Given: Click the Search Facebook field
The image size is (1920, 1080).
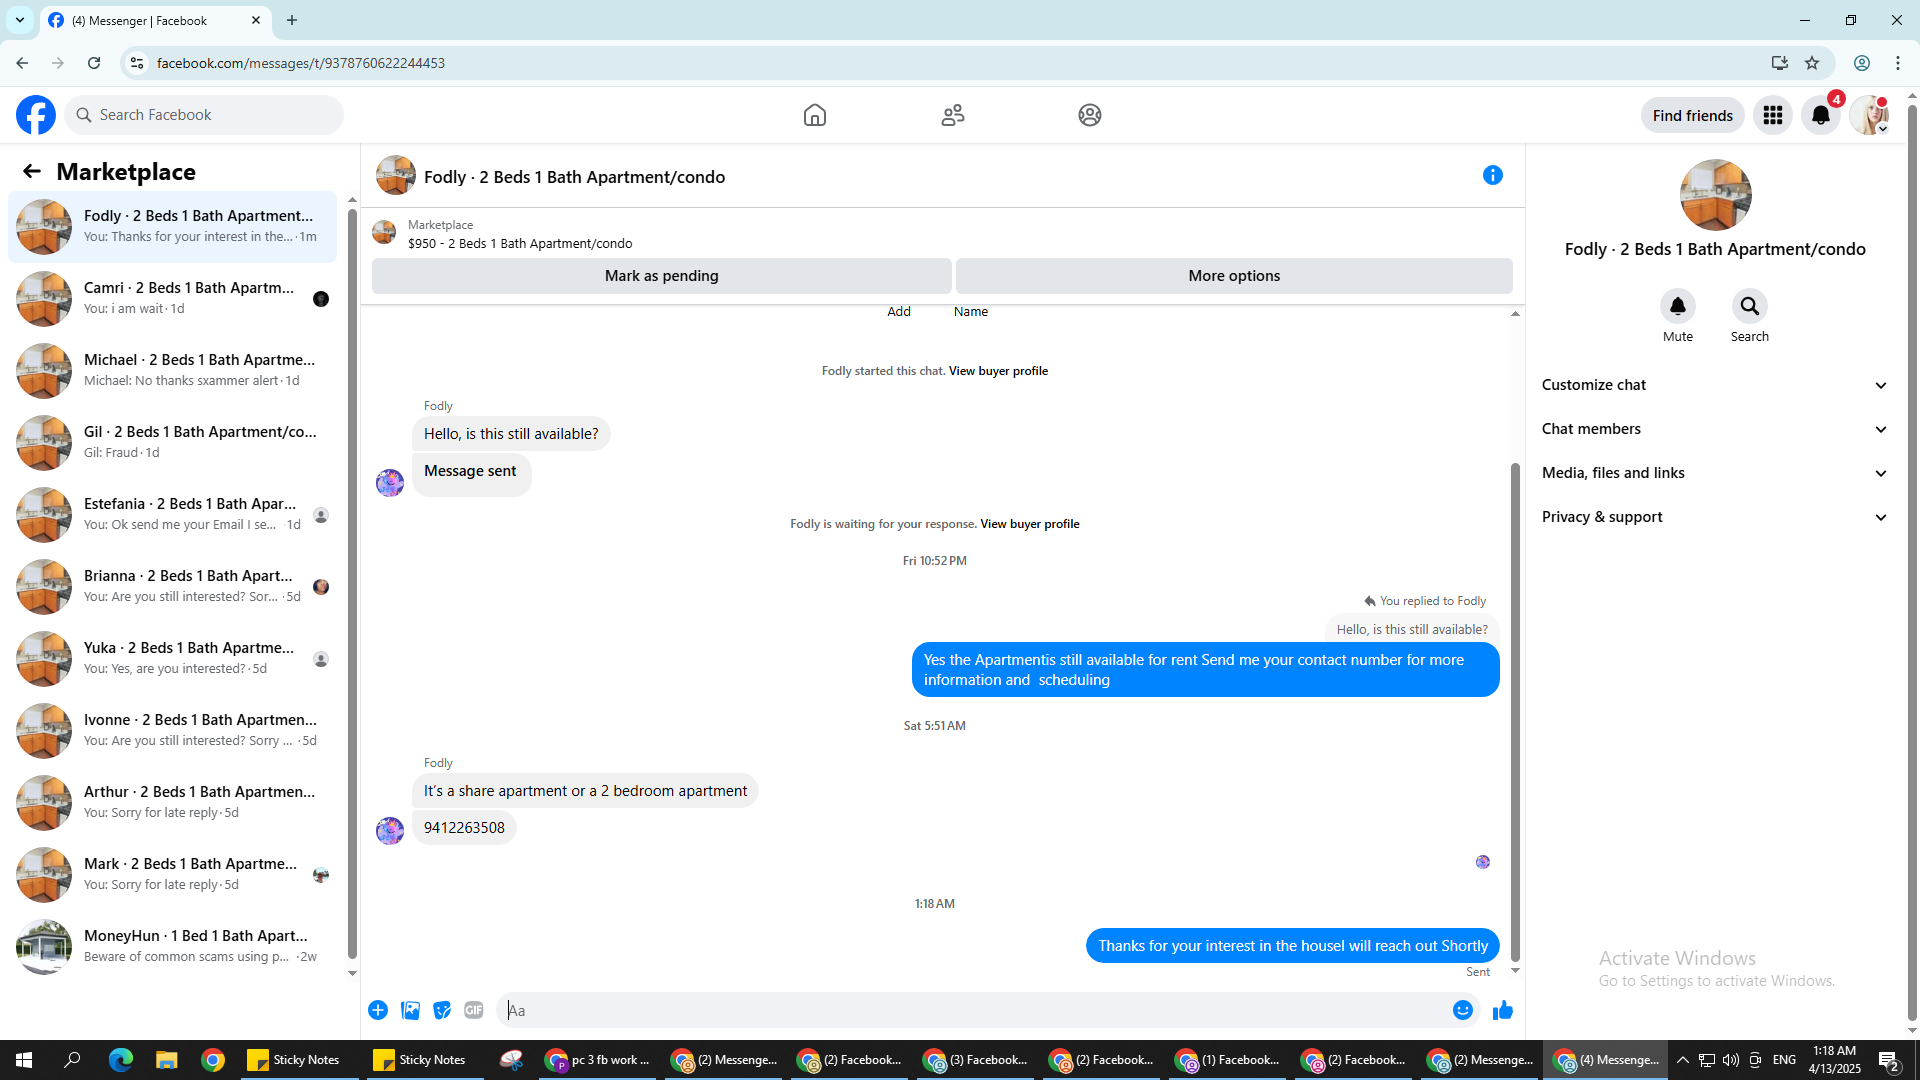Looking at the screenshot, I should [205, 115].
